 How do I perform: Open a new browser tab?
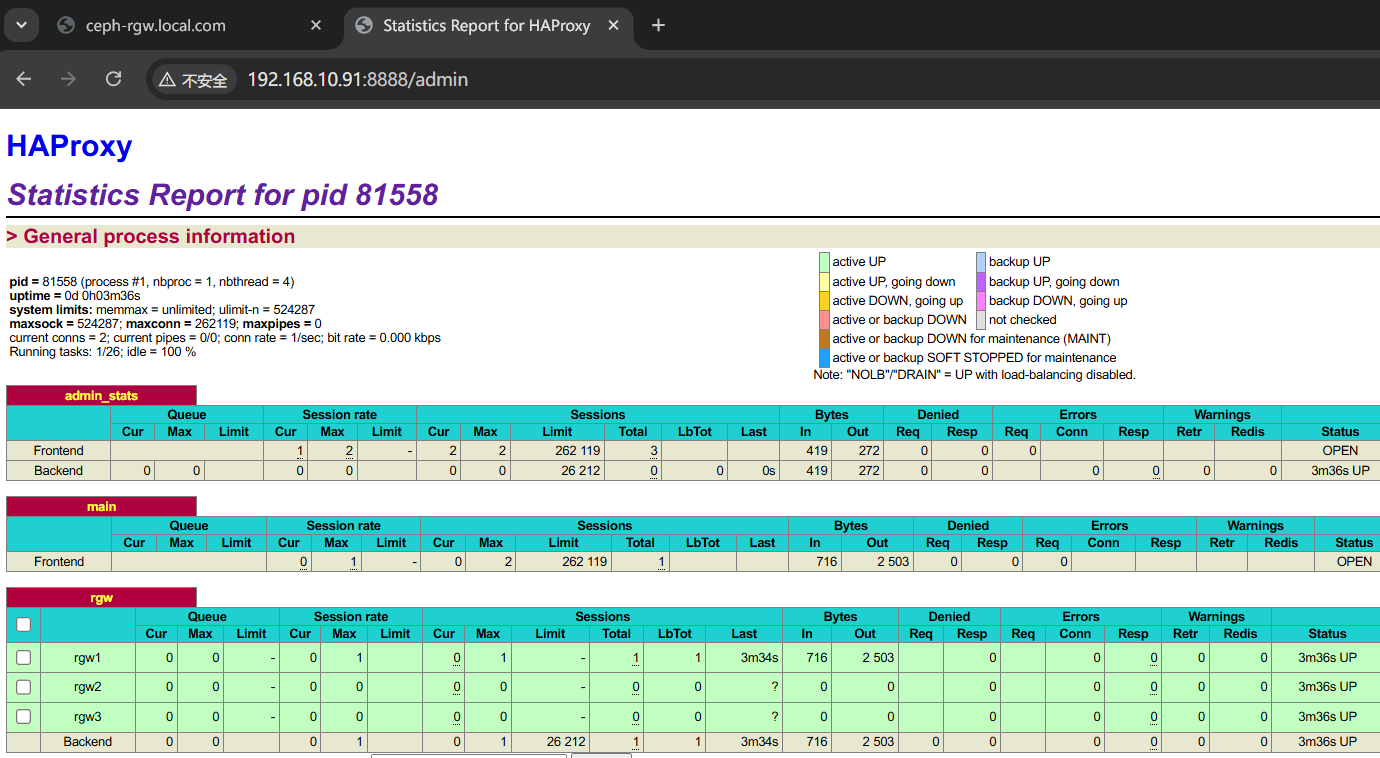click(x=658, y=25)
